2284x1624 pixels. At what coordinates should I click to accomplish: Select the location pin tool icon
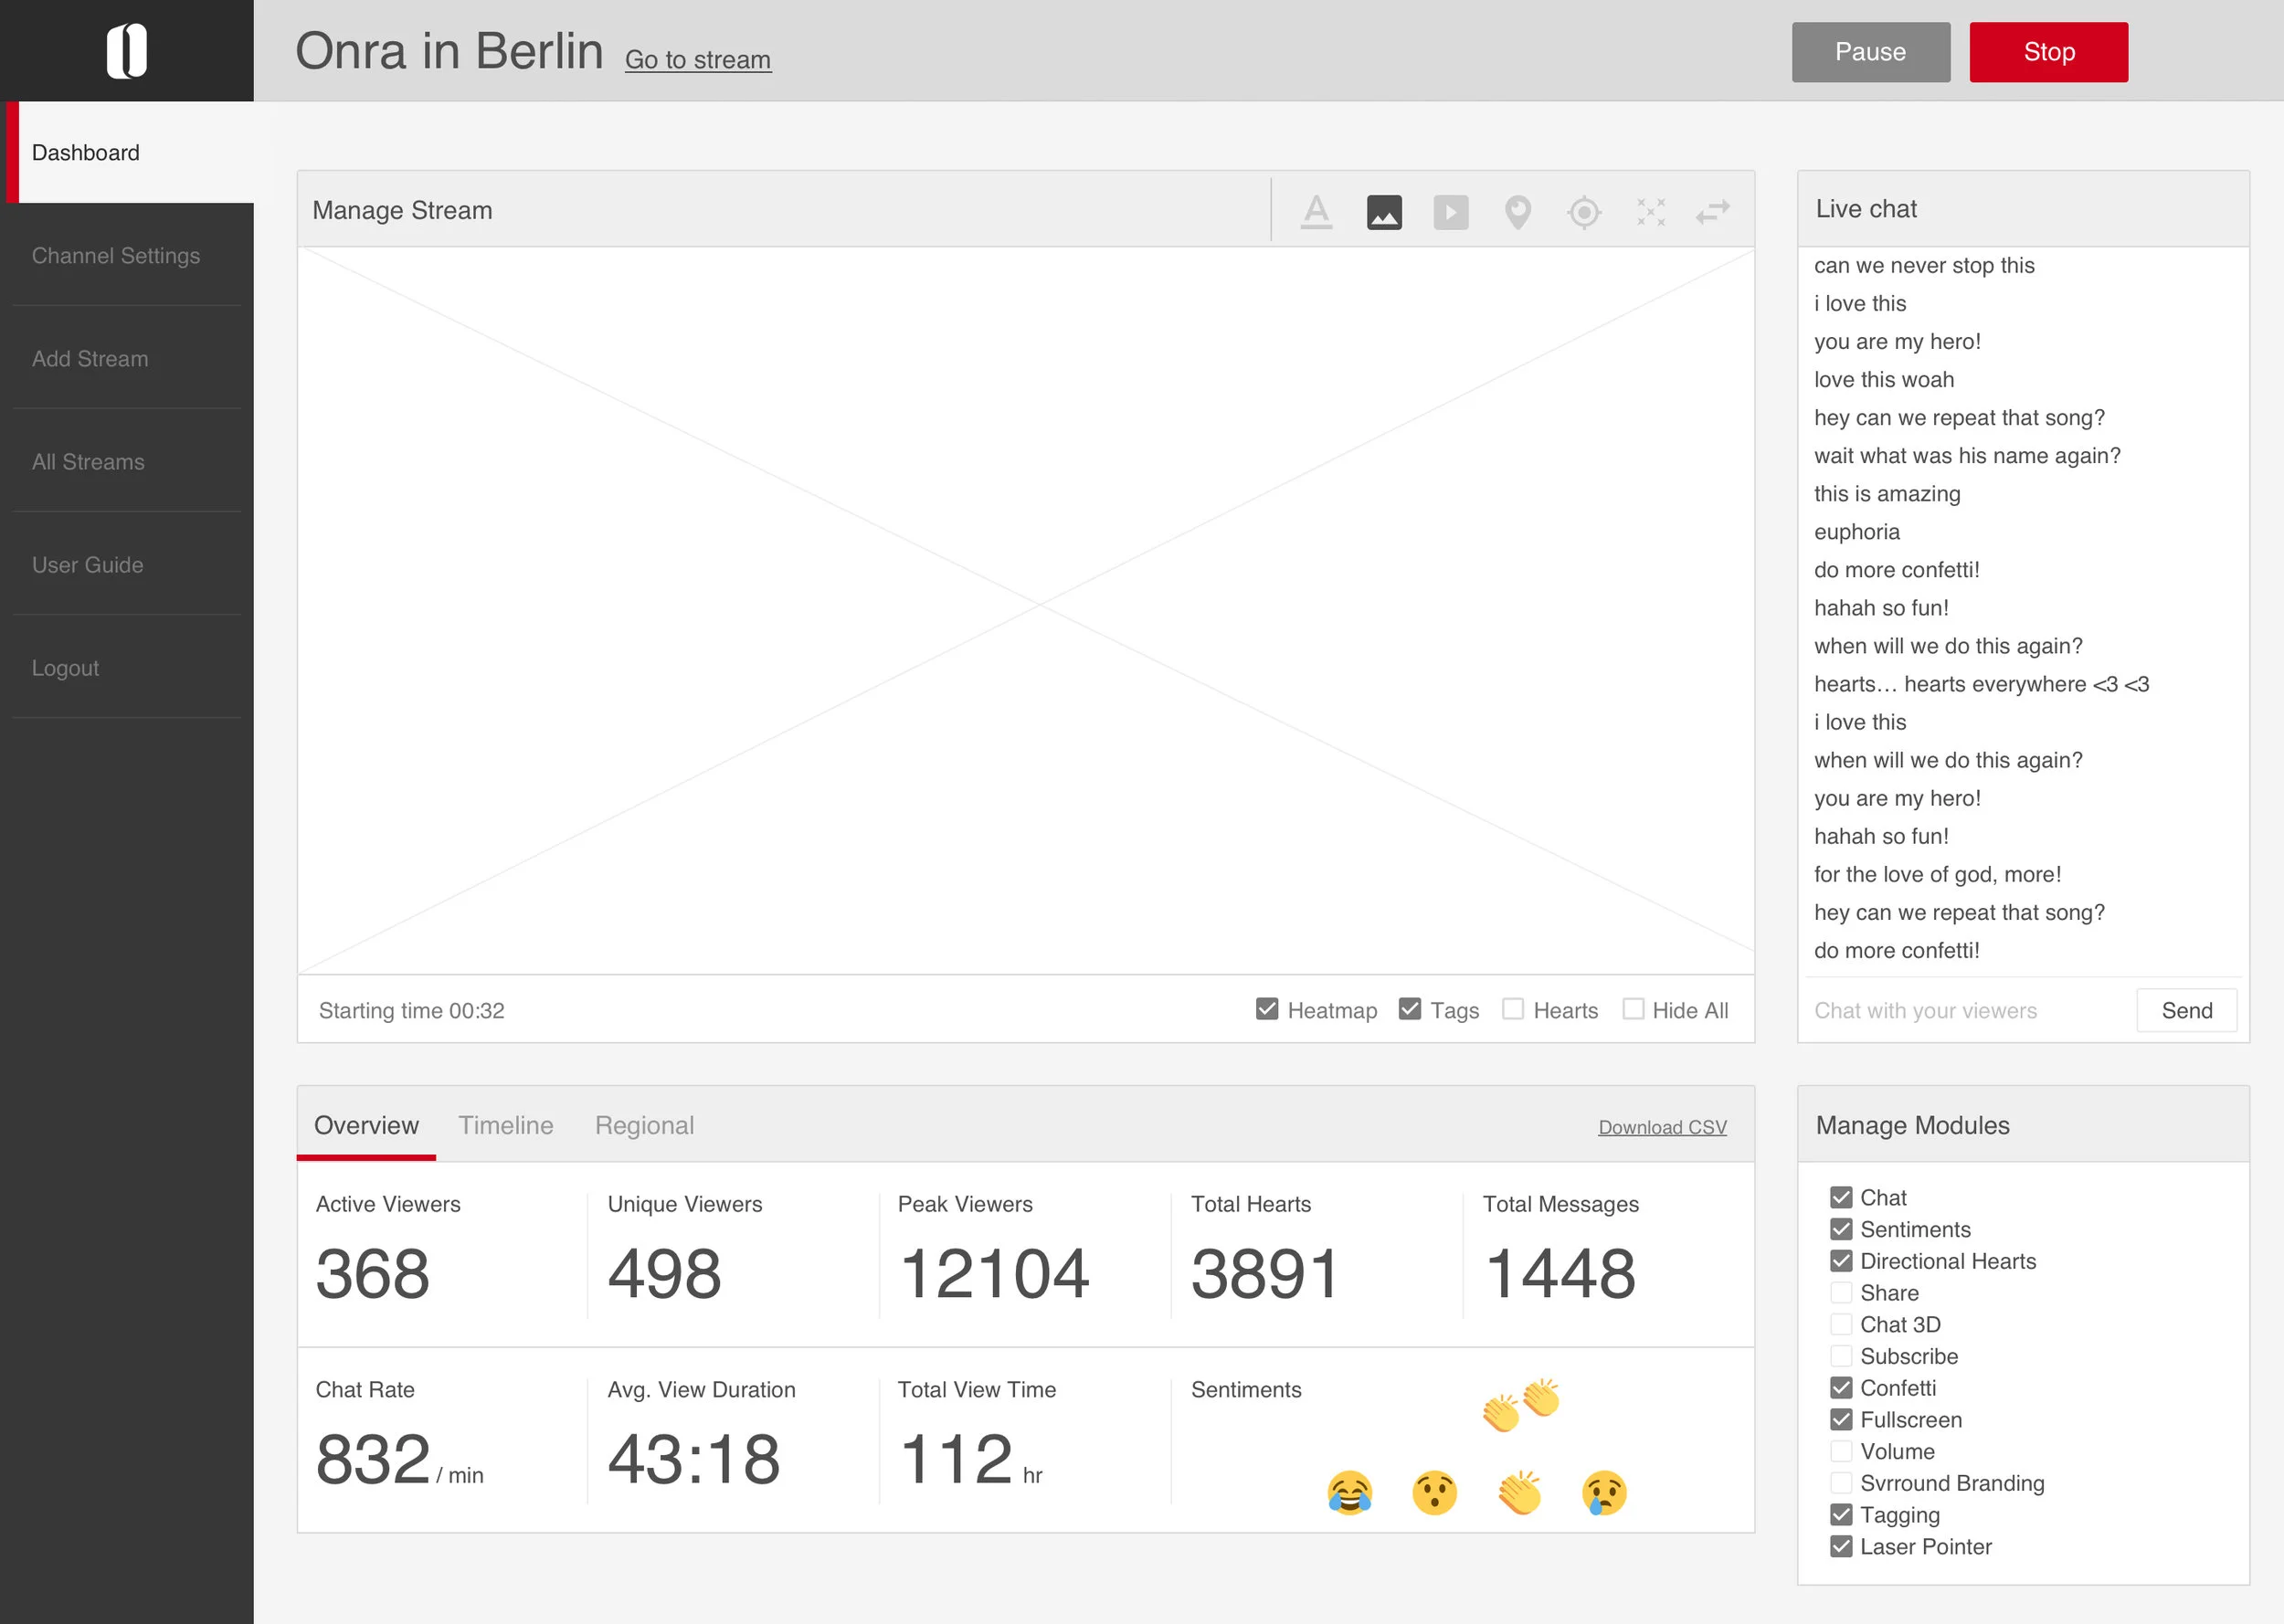[1518, 212]
